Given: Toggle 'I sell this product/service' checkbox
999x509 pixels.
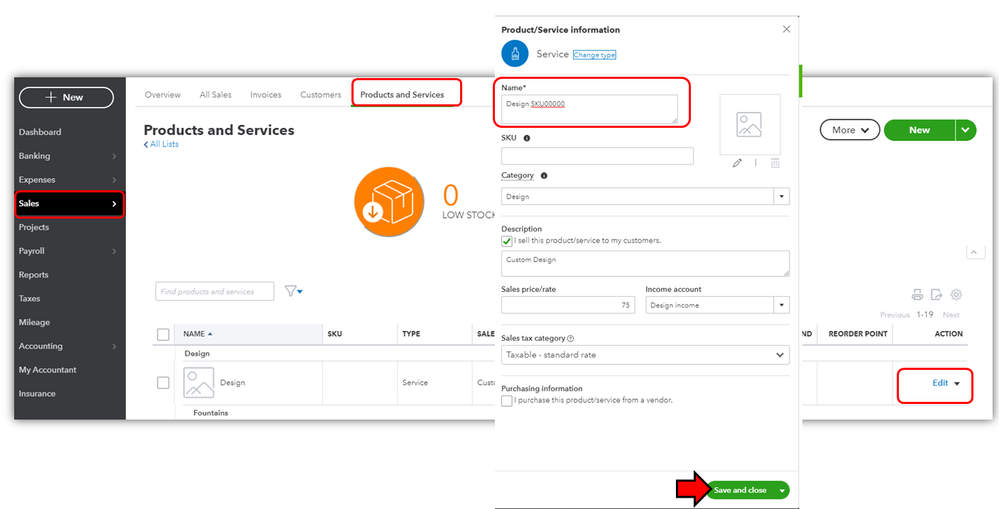Looking at the screenshot, I should pyautogui.click(x=507, y=241).
